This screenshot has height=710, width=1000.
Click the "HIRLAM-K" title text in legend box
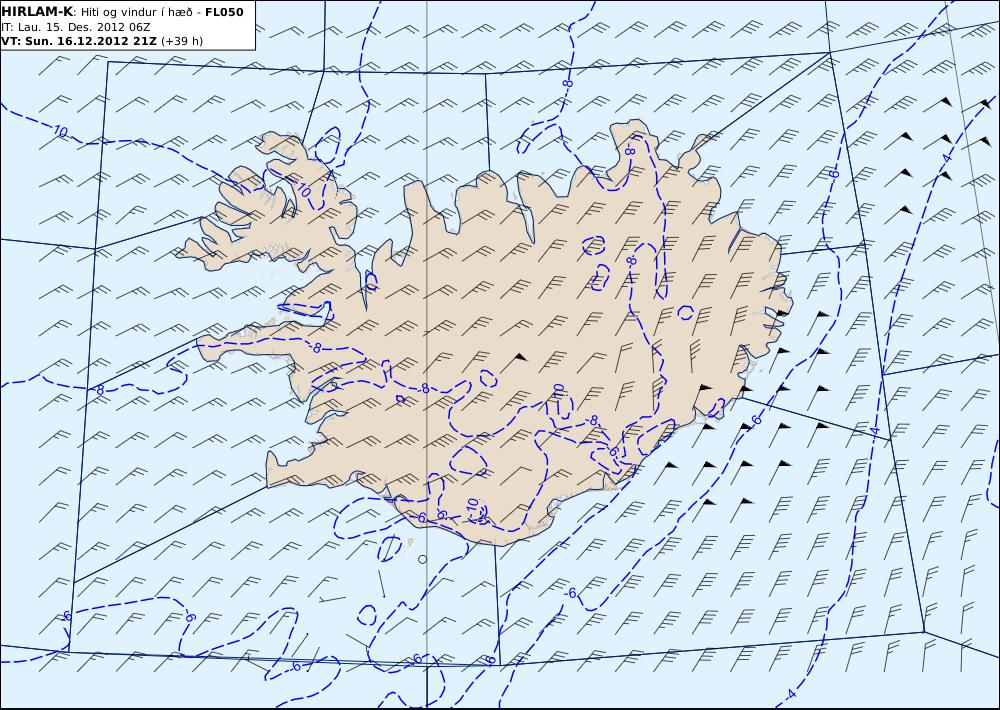36,11
